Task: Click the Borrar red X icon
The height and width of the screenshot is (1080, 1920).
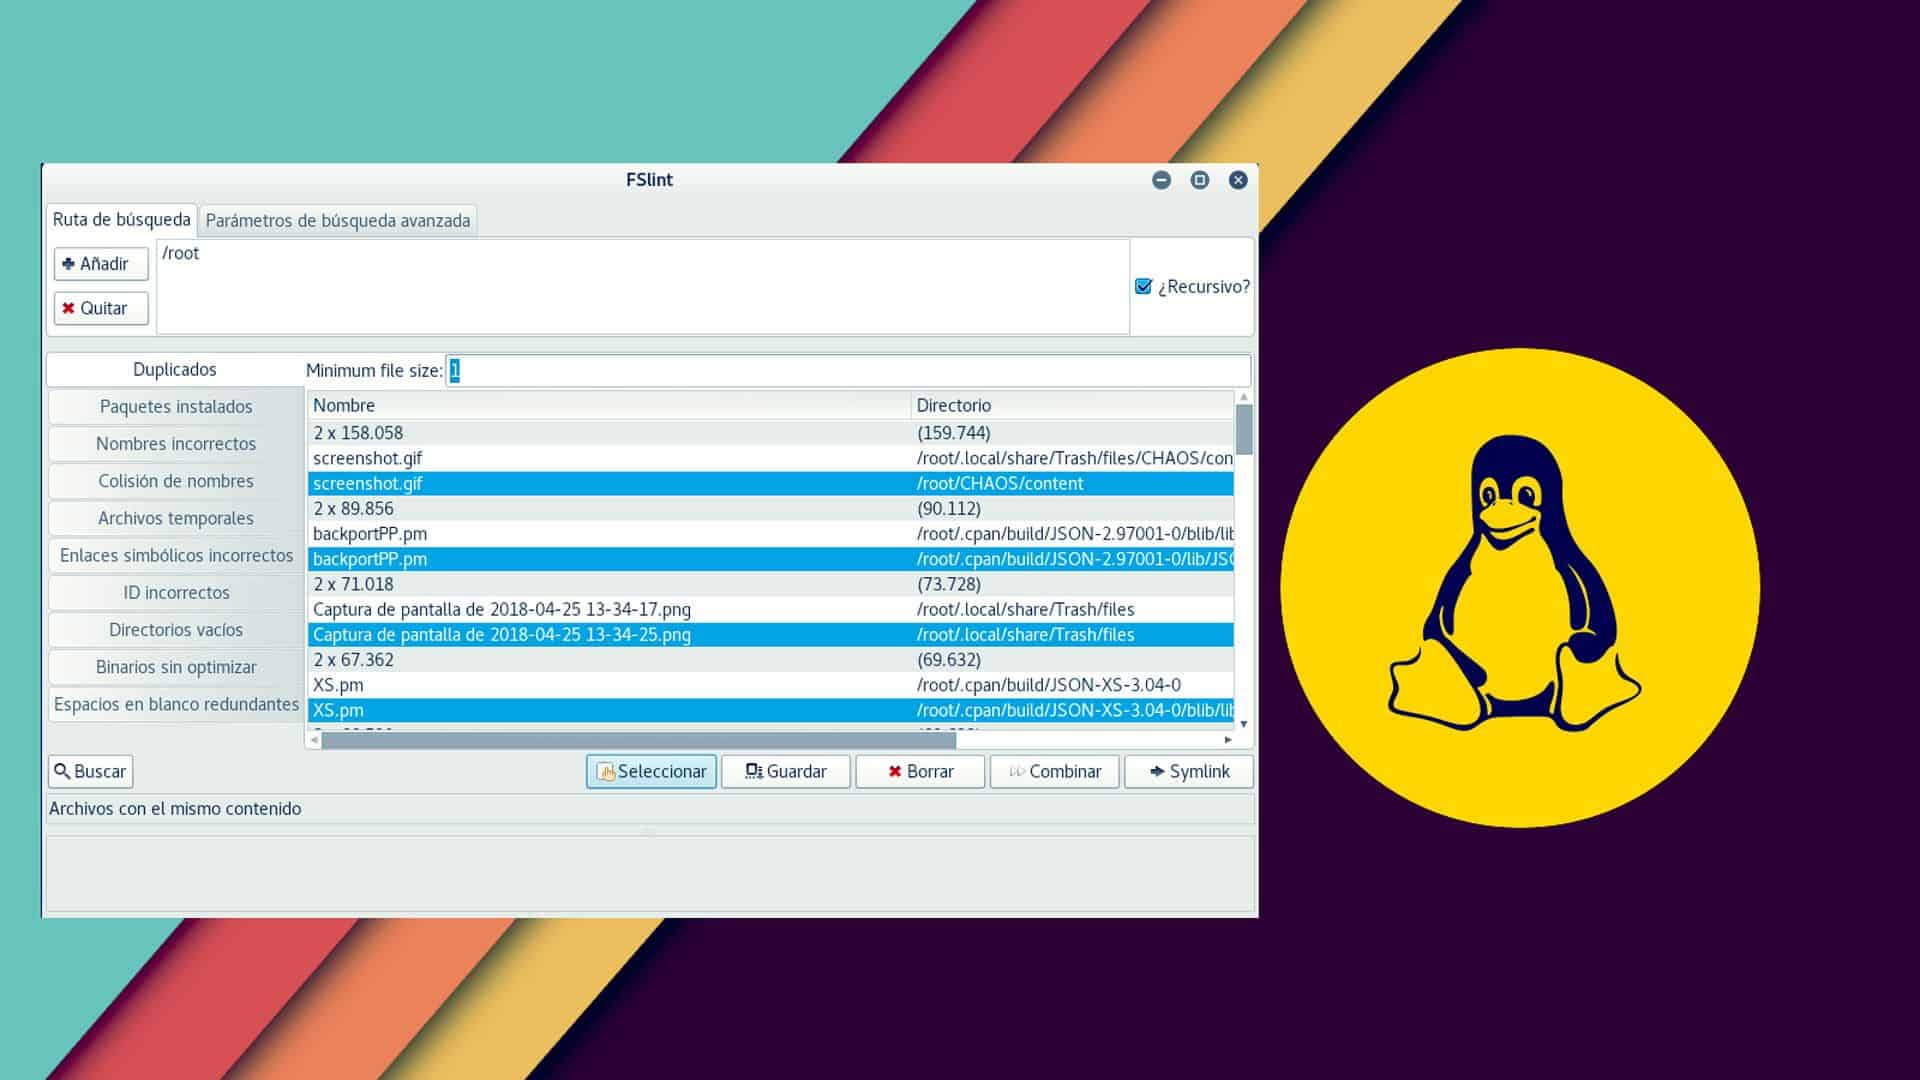Action: pyautogui.click(x=893, y=771)
